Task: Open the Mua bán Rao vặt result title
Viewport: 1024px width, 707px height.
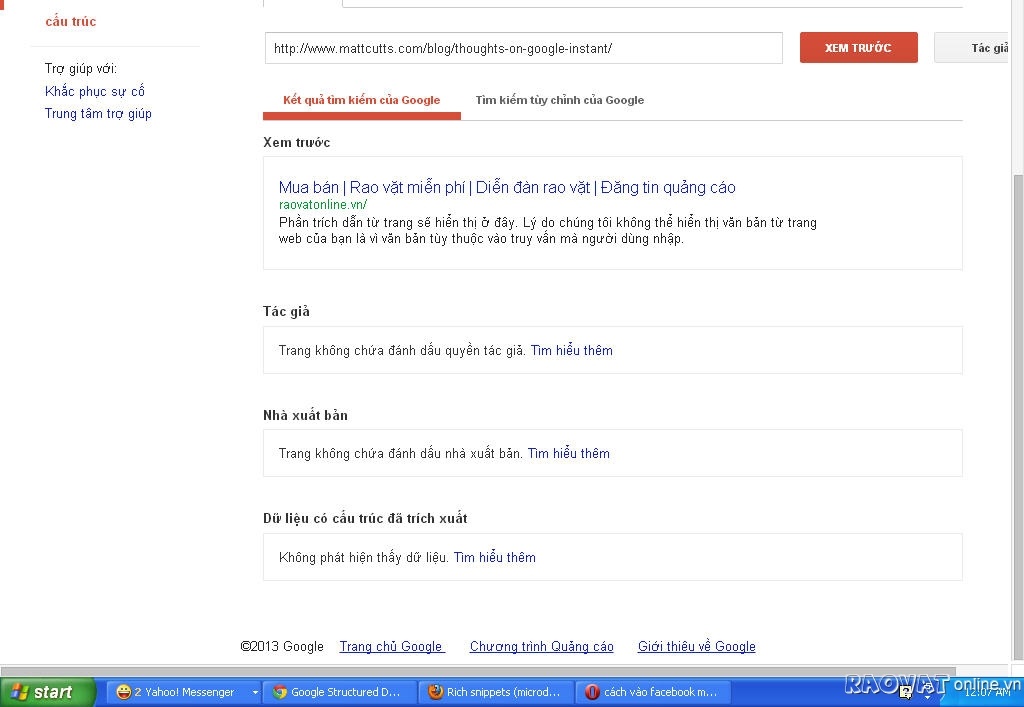Action: coord(507,187)
